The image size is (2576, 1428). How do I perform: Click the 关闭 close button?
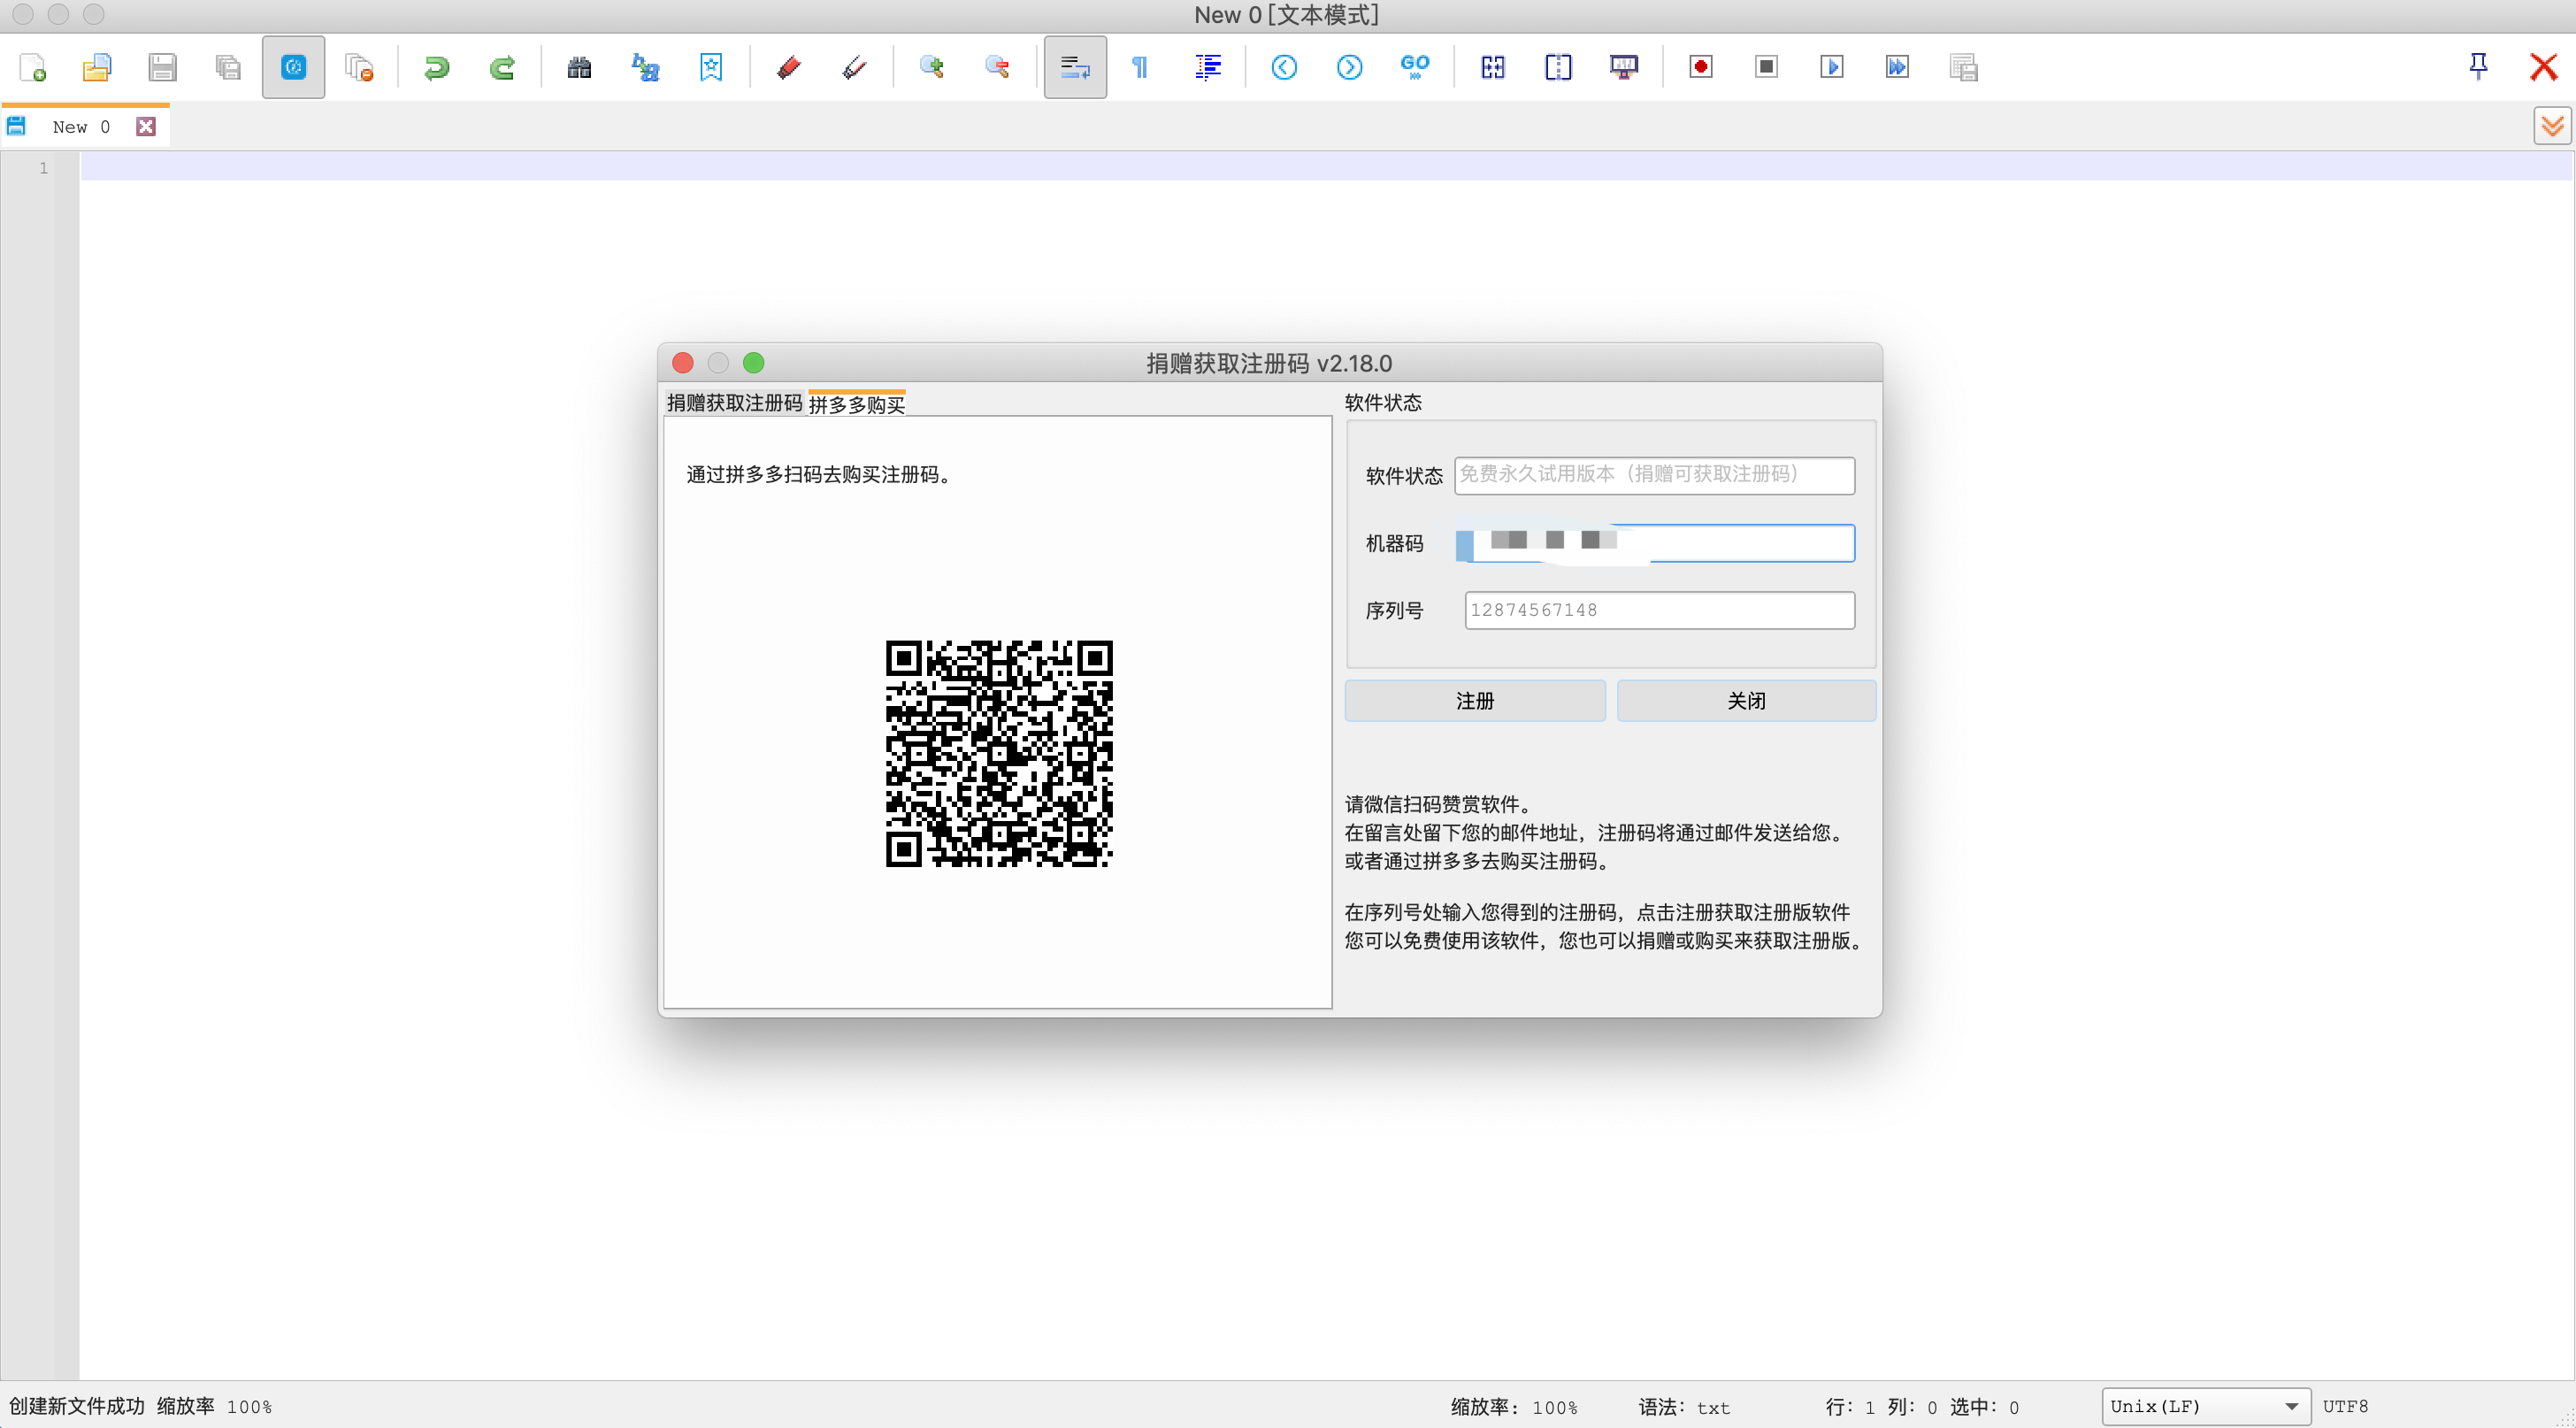point(1746,701)
